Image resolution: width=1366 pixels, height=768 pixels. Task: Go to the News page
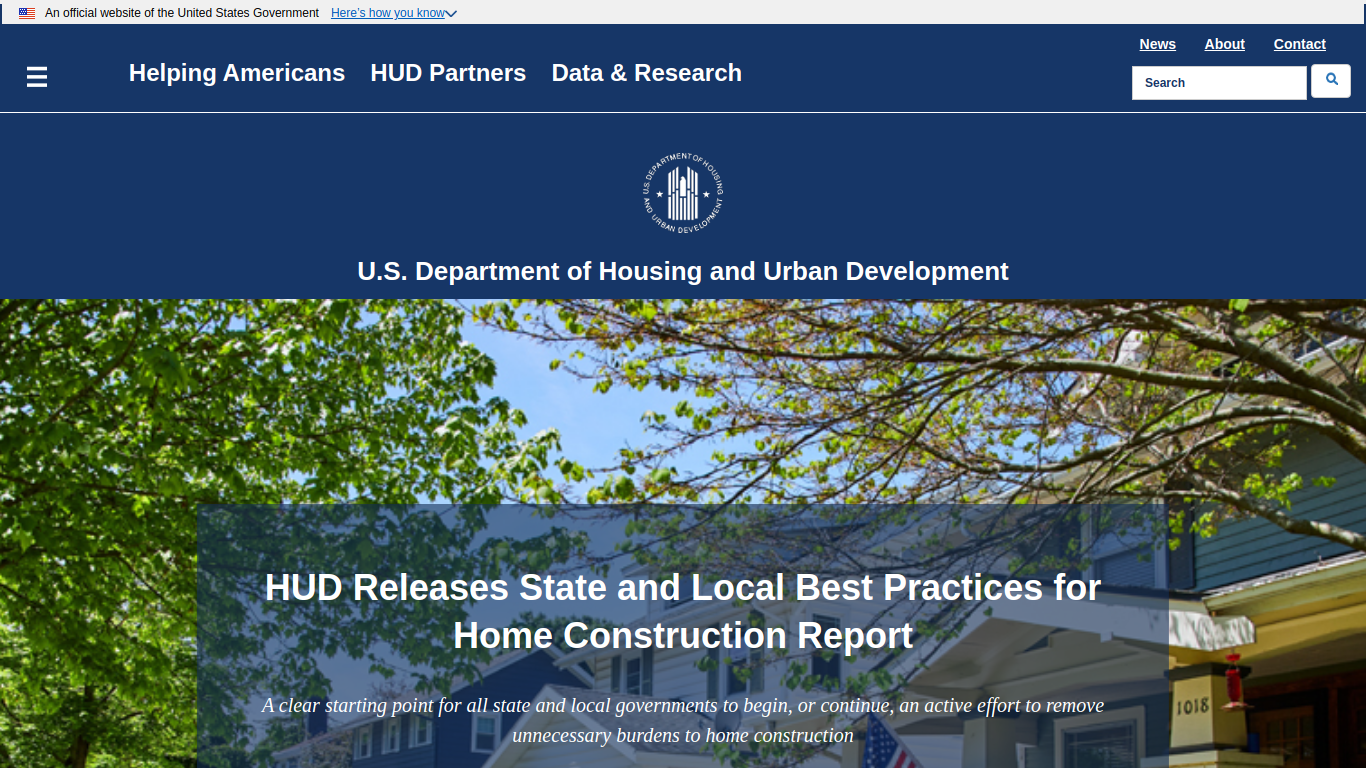1158,44
